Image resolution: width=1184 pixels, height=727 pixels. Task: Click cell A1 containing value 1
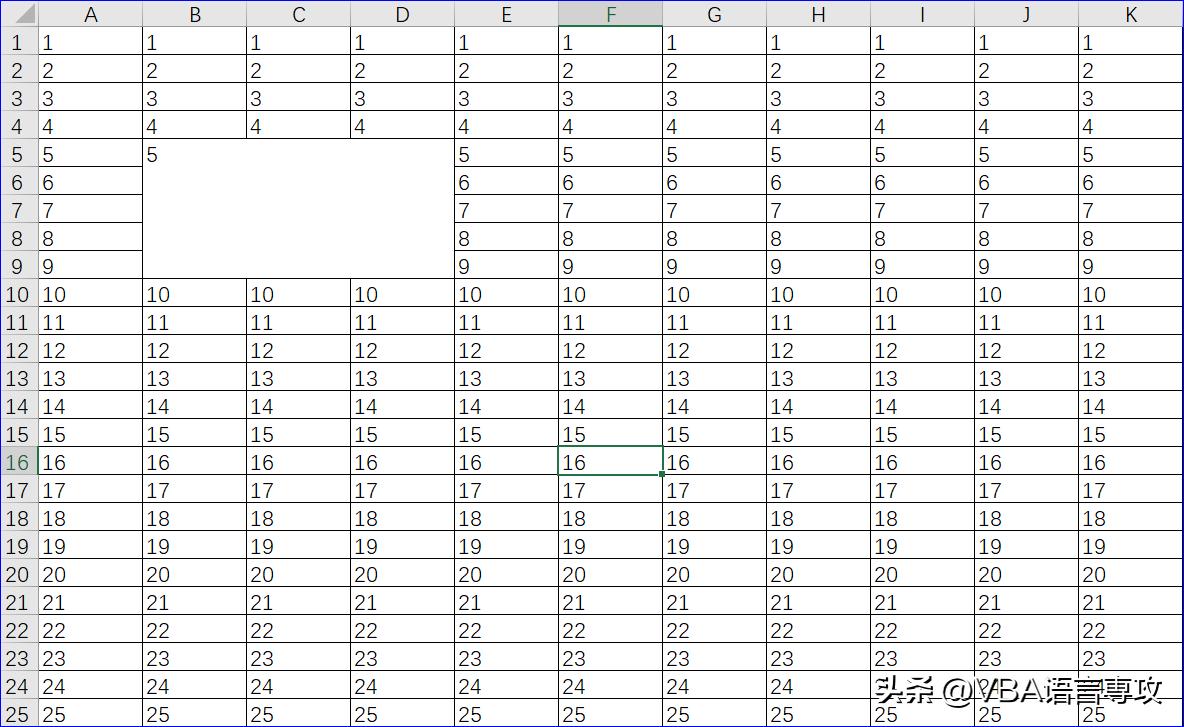[90, 42]
